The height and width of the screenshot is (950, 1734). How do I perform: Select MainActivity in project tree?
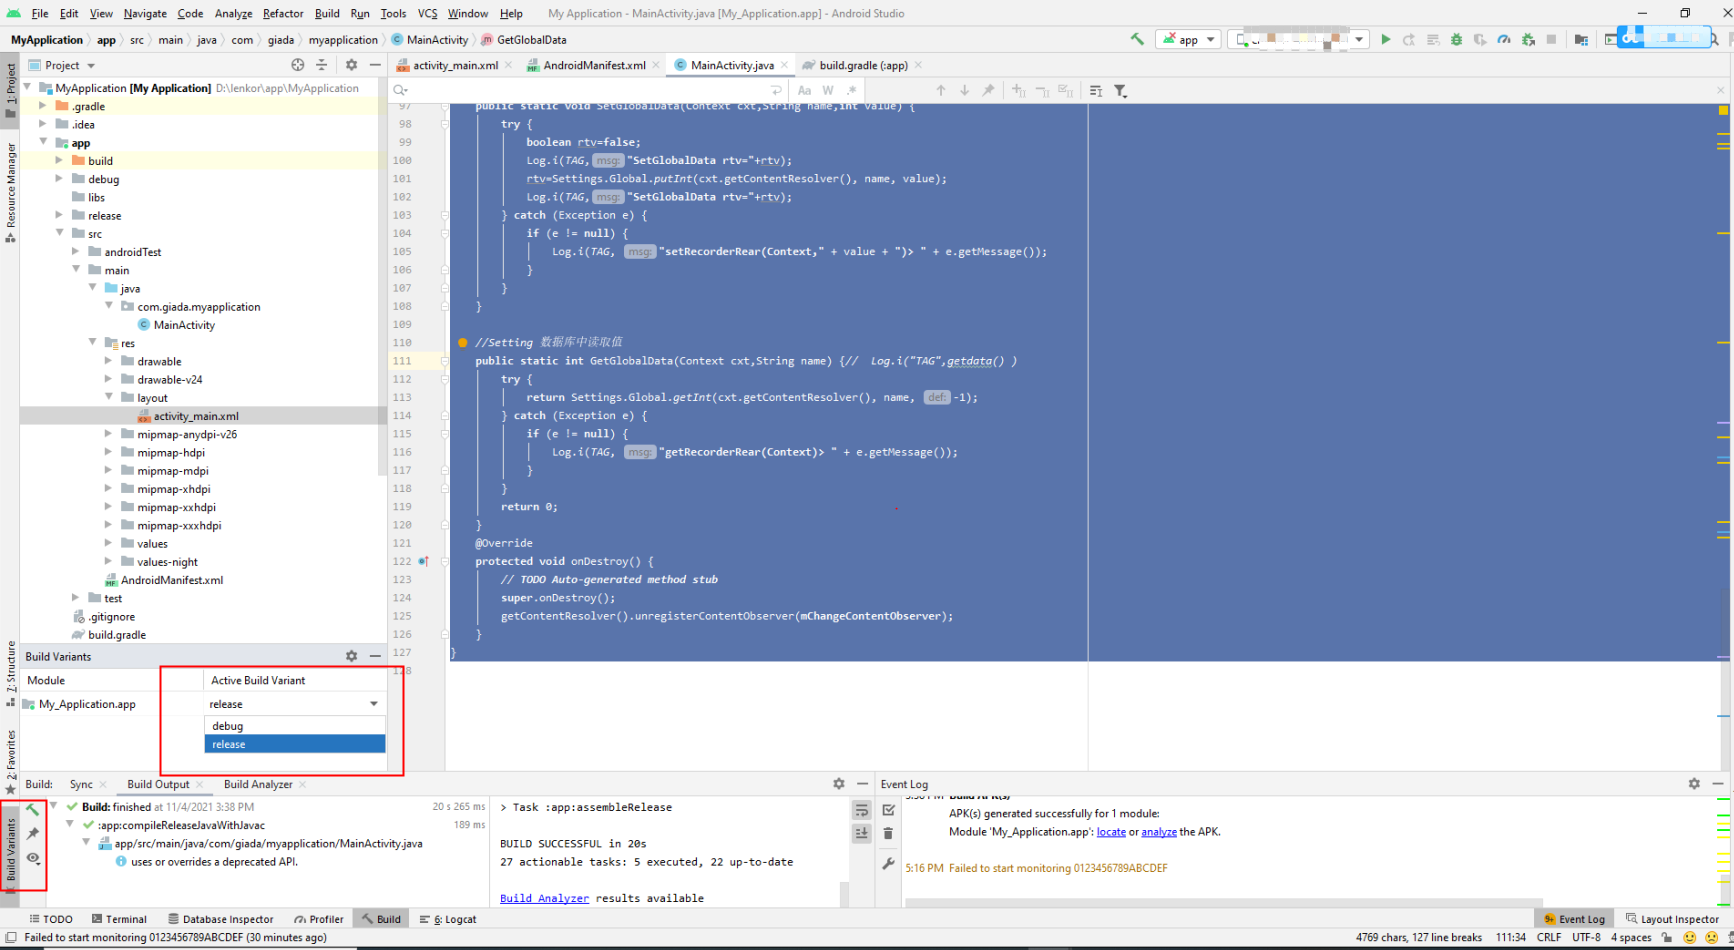(x=184, y=325)
